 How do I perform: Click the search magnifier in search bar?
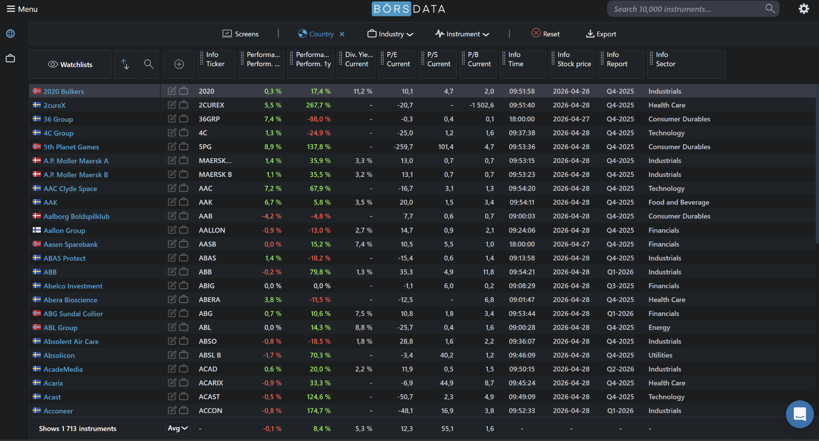click(769, 9)
